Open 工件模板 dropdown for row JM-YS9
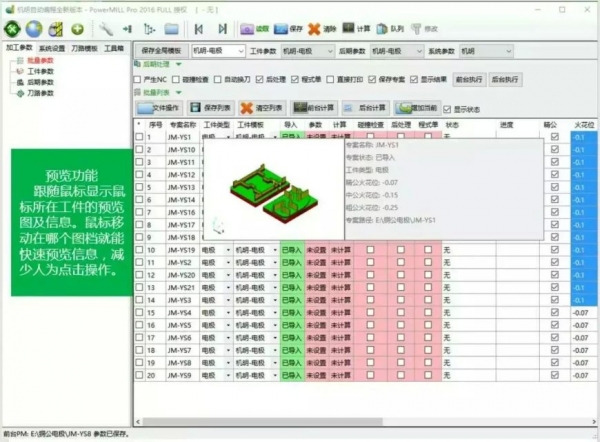600x442 pixels. coord(275,376)
